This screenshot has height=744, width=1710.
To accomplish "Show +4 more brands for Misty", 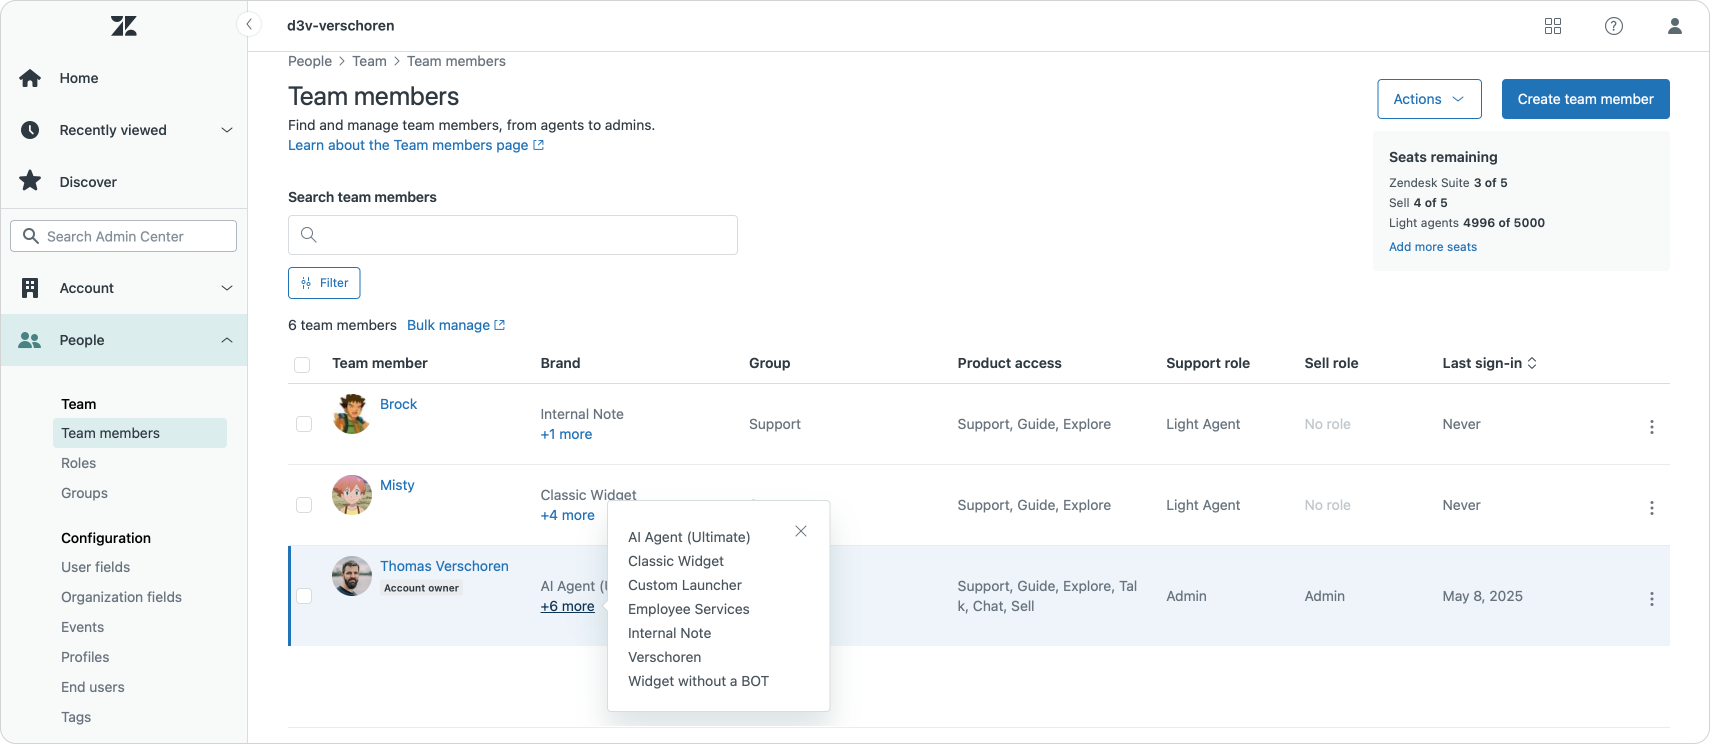I will [x=567, y=515].
